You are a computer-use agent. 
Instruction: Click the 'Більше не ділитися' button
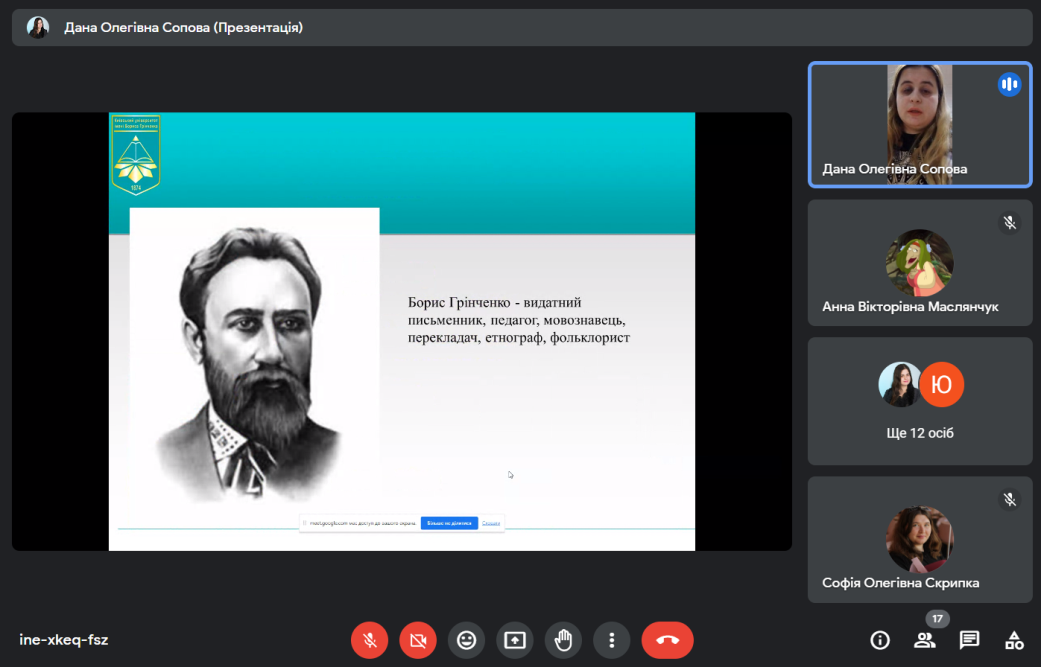(x=449, y=523)
